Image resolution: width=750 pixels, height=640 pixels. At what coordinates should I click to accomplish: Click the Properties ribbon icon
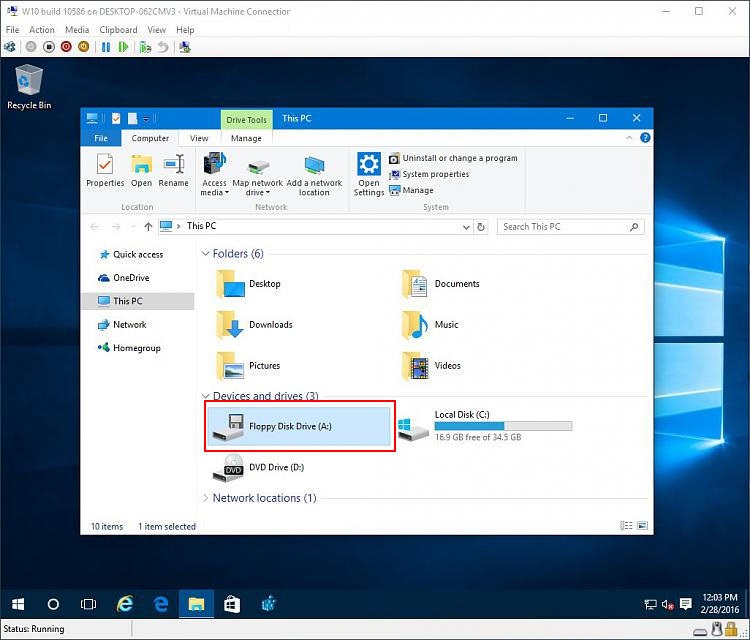coord(105,171)
